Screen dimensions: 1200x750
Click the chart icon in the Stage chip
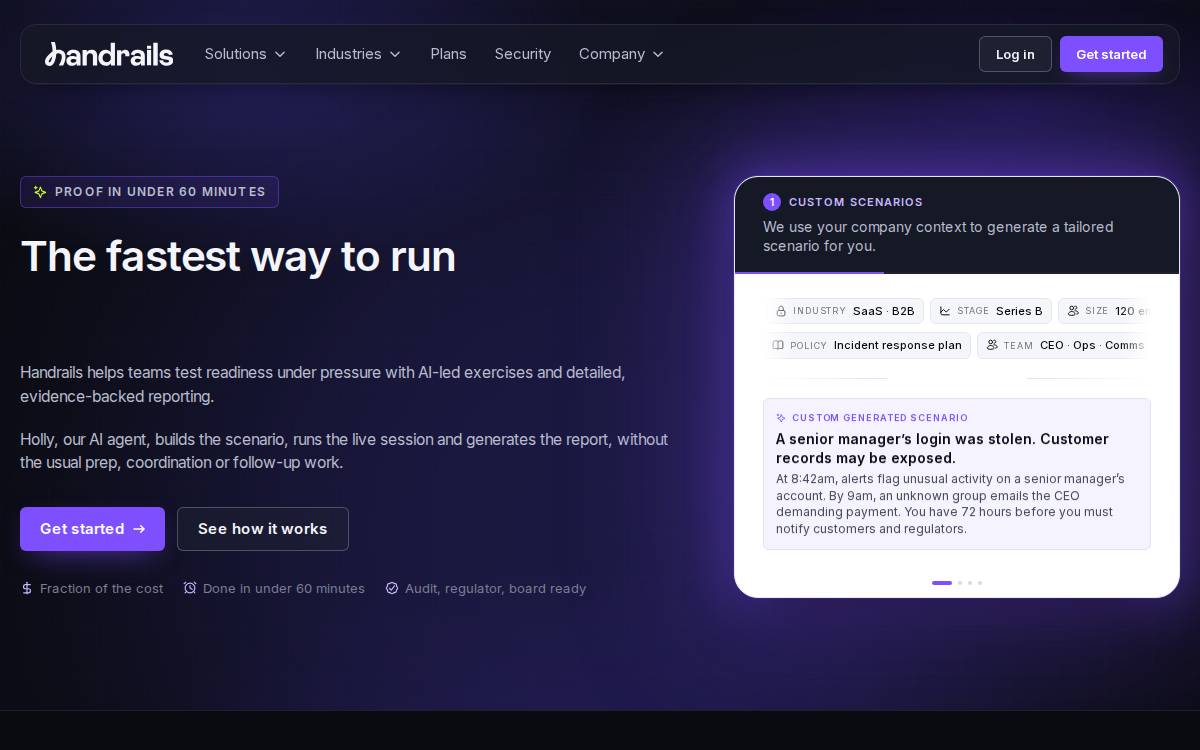click(x=945, y=311)
